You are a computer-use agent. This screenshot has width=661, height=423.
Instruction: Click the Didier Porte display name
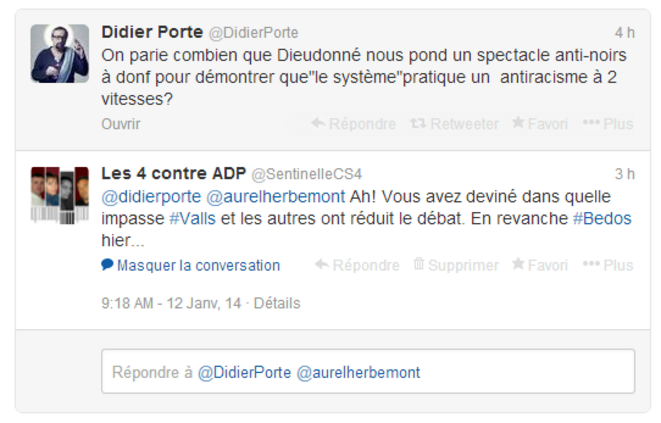point(152,32)
